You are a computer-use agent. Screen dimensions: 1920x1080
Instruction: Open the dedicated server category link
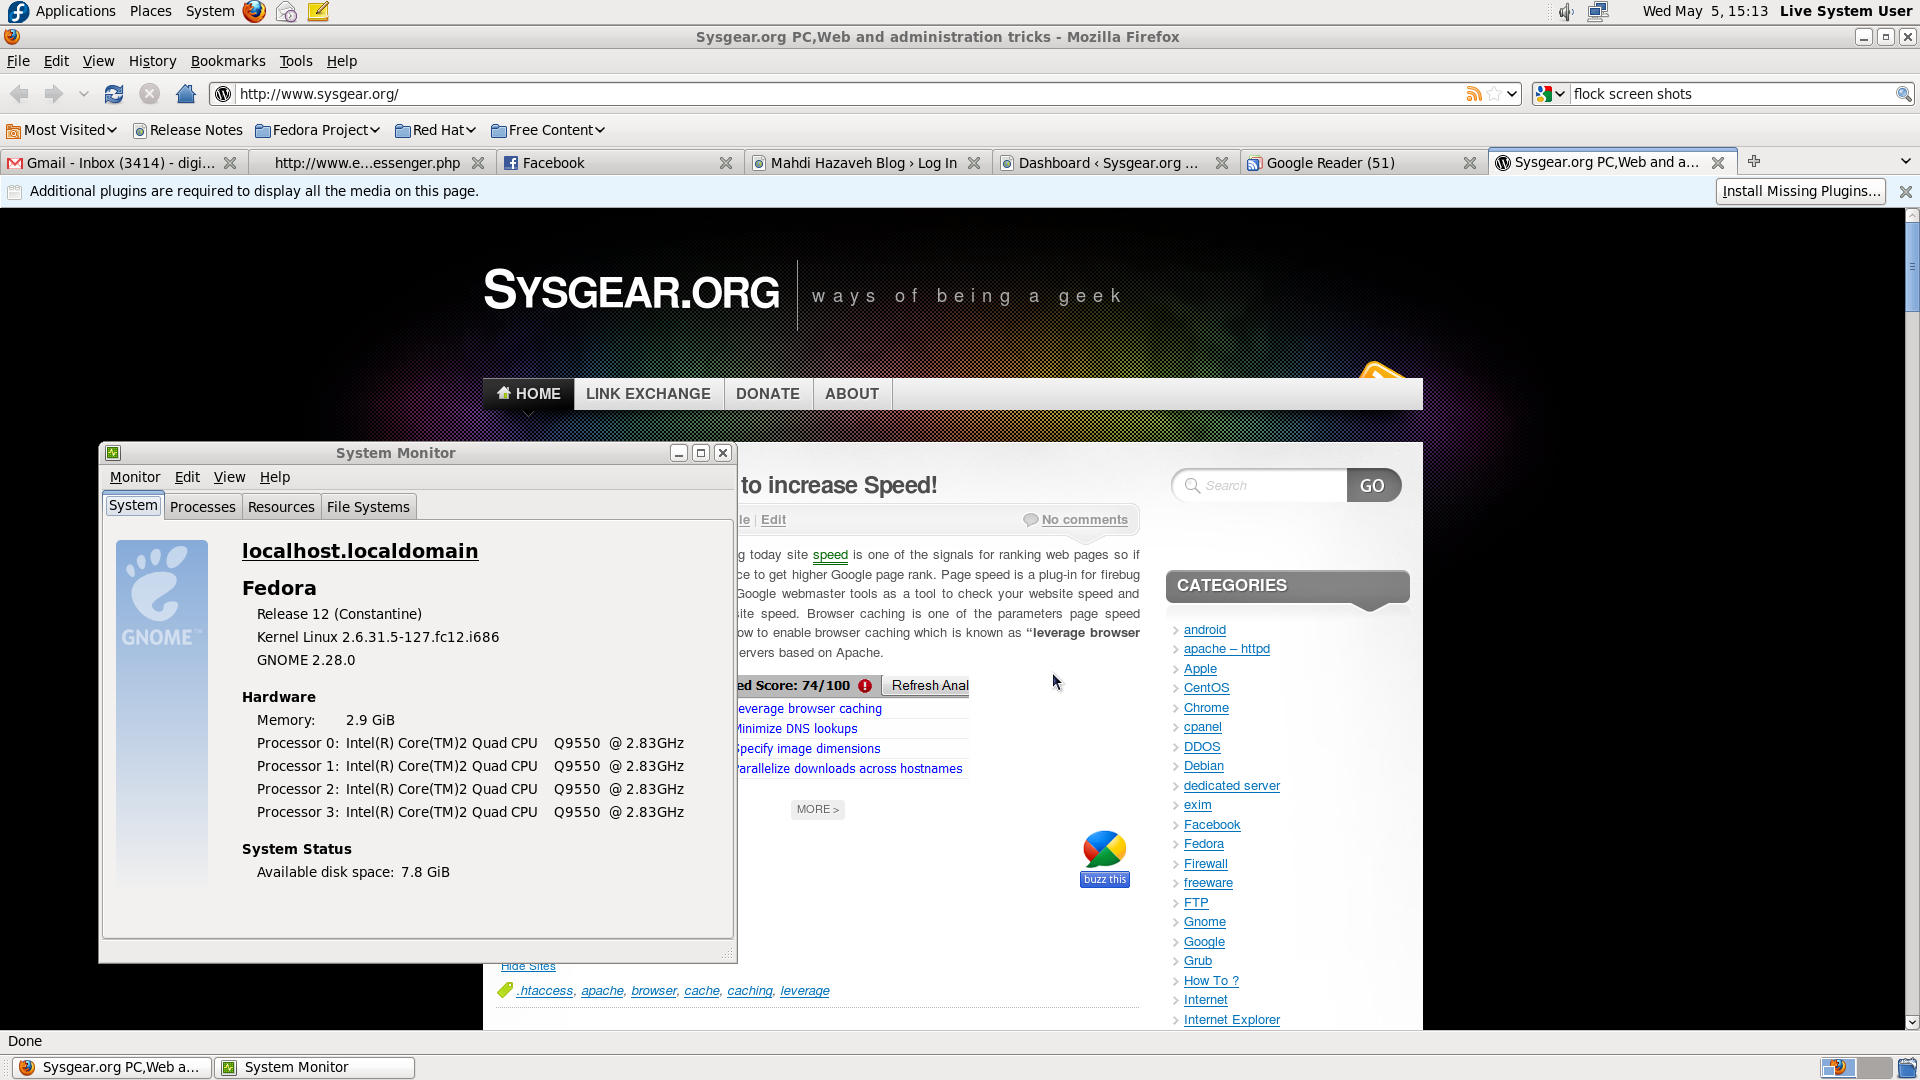(x=1231, y=786)
